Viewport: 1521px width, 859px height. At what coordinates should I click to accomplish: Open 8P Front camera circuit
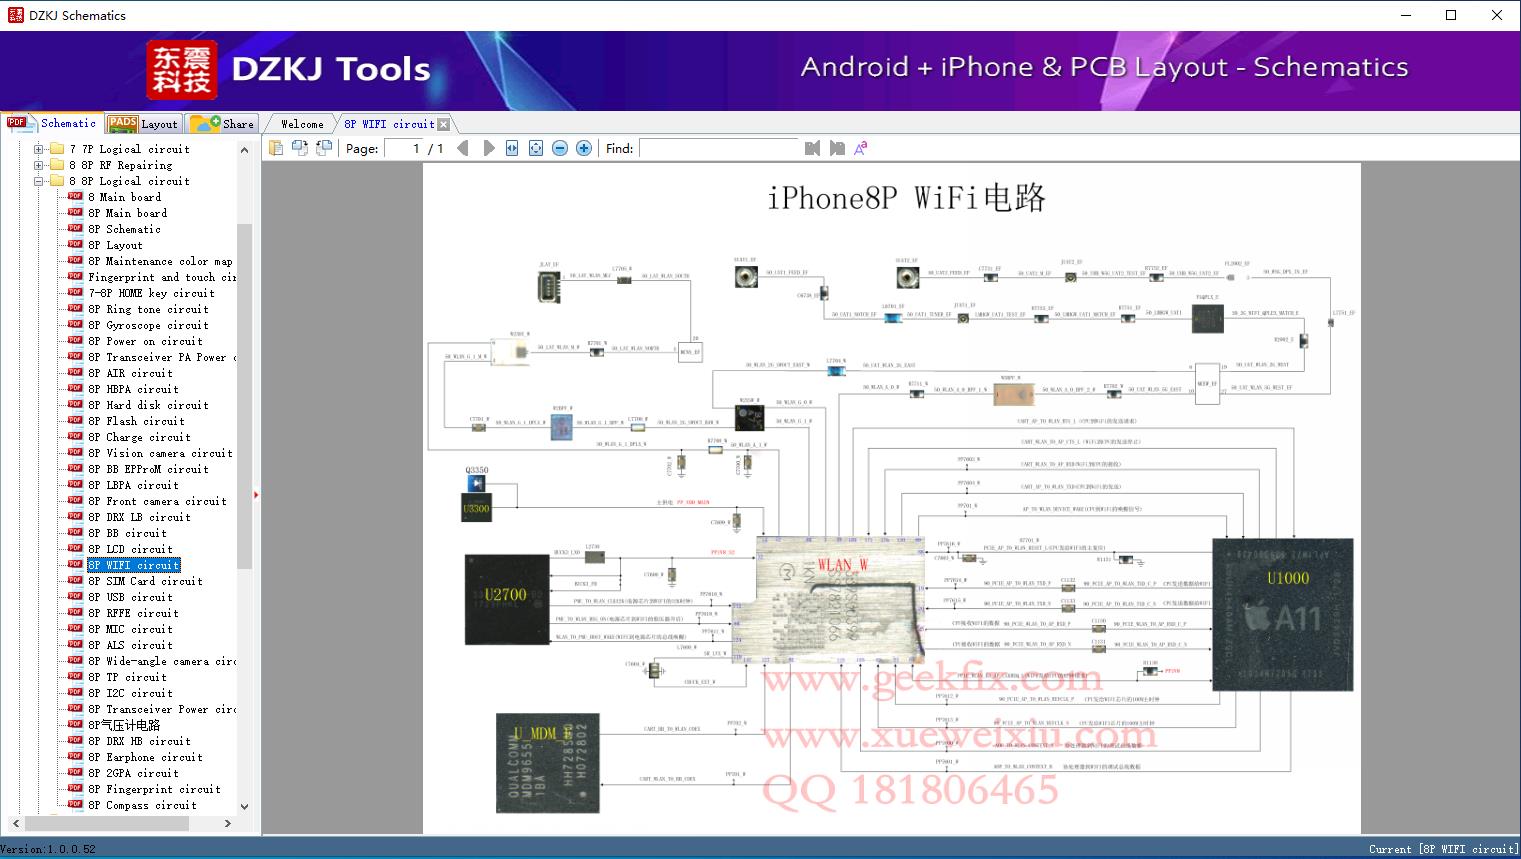tap(157, 501)
